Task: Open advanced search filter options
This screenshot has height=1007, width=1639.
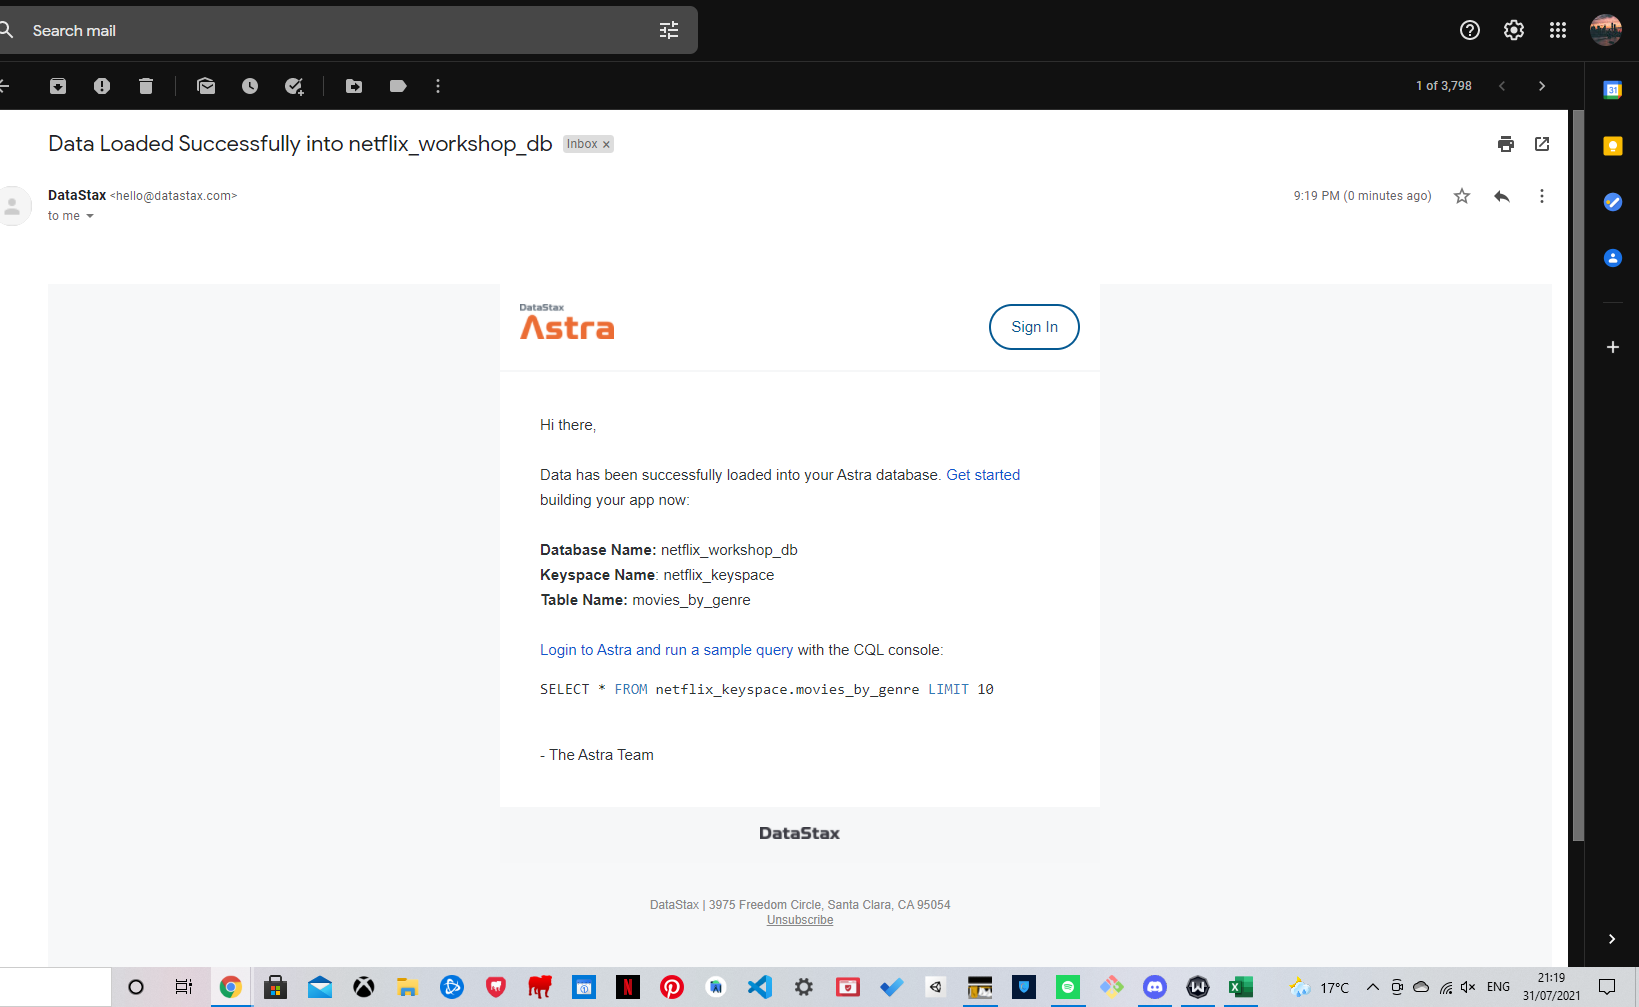Action: pyautogui.click(x=668, y=30)
